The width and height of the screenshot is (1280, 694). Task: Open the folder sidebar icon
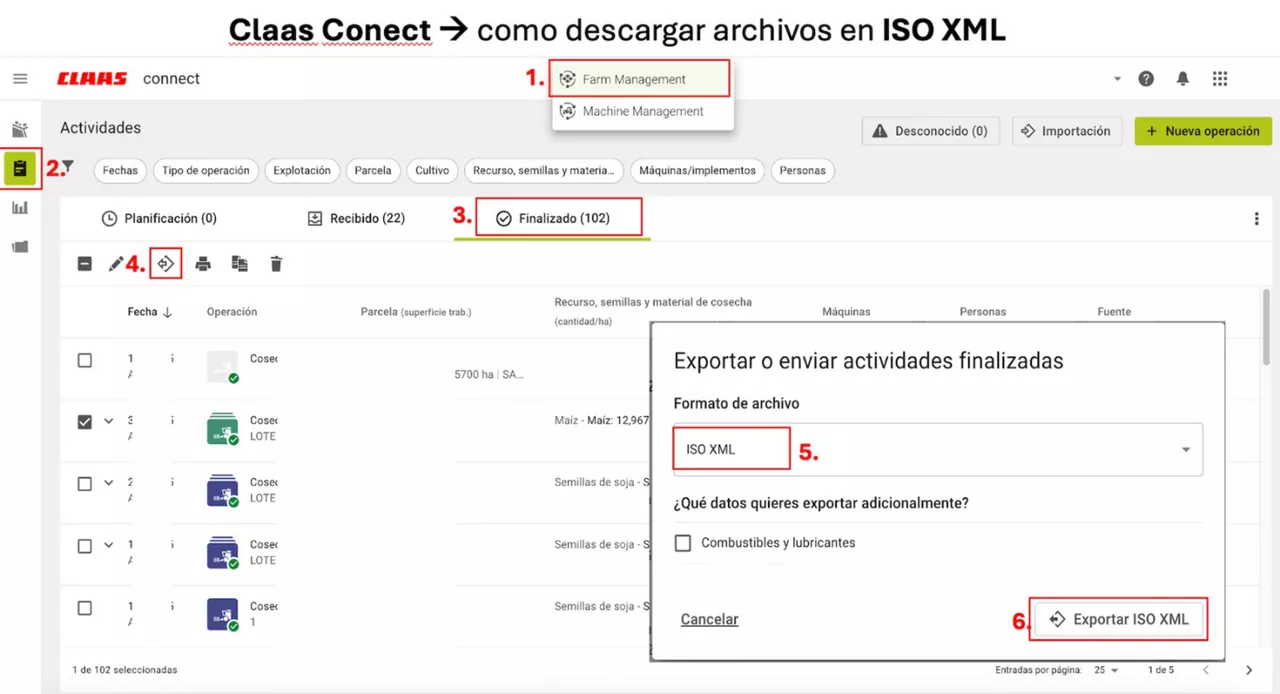point(20,246)
